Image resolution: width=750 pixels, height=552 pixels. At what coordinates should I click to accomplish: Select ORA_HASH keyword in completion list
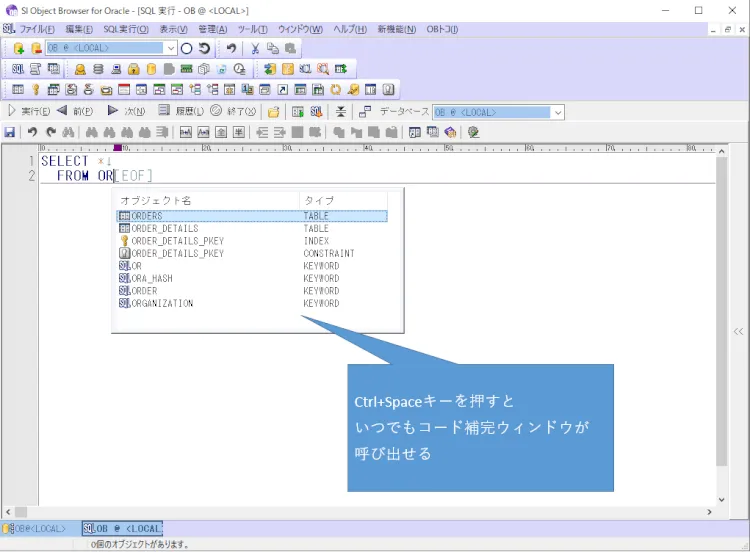click(252, 278)
